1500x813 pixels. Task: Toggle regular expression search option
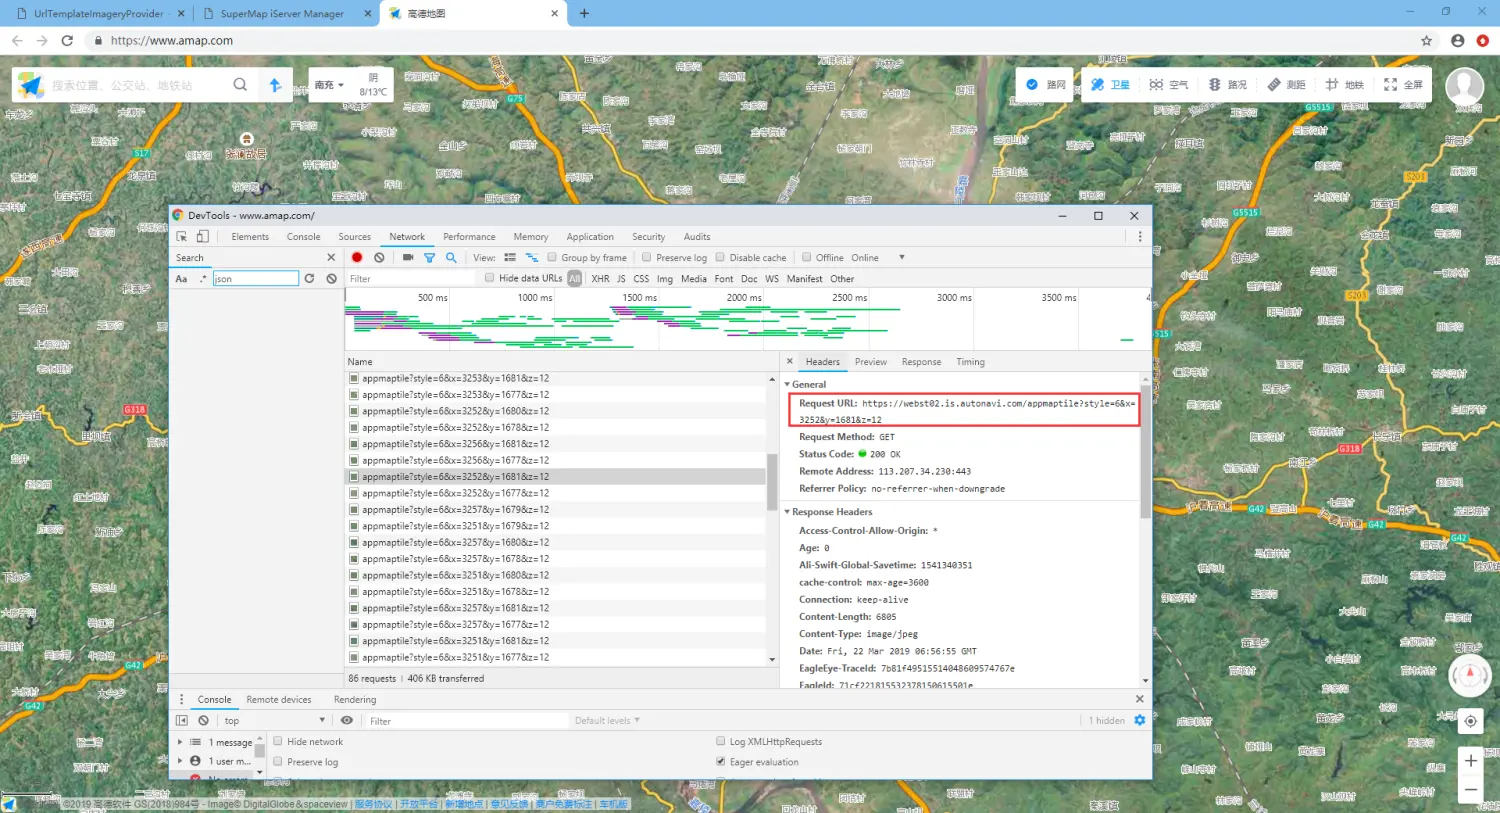[x=203, y=279]
